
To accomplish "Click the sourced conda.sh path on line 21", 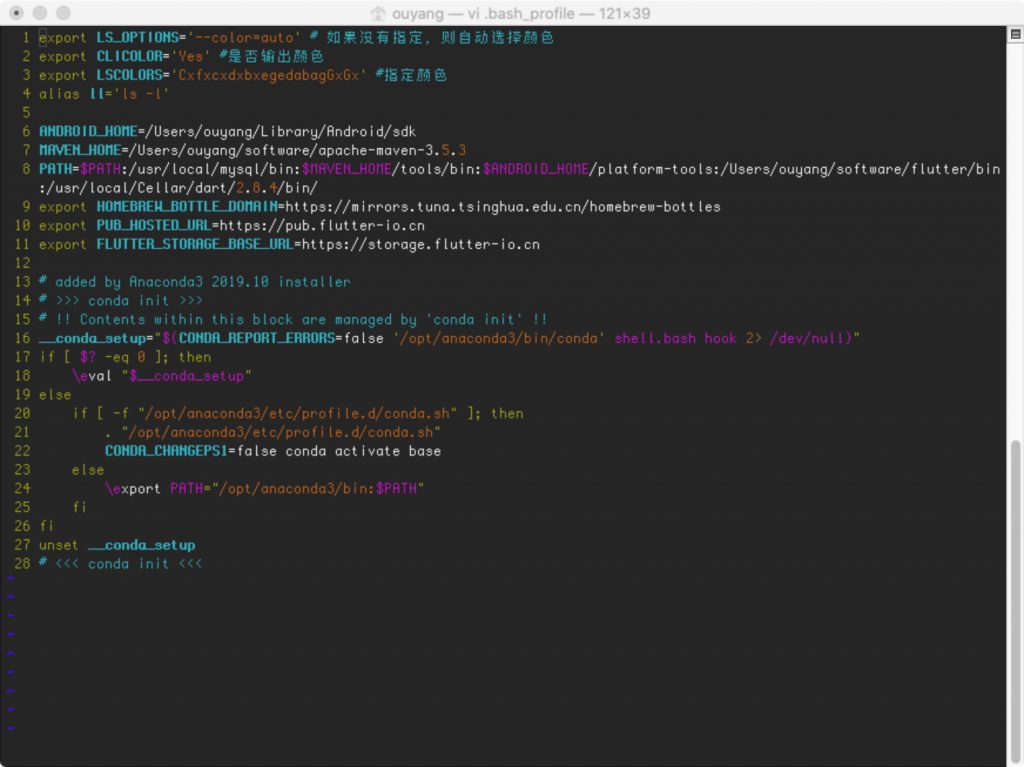I will [281, 432].
